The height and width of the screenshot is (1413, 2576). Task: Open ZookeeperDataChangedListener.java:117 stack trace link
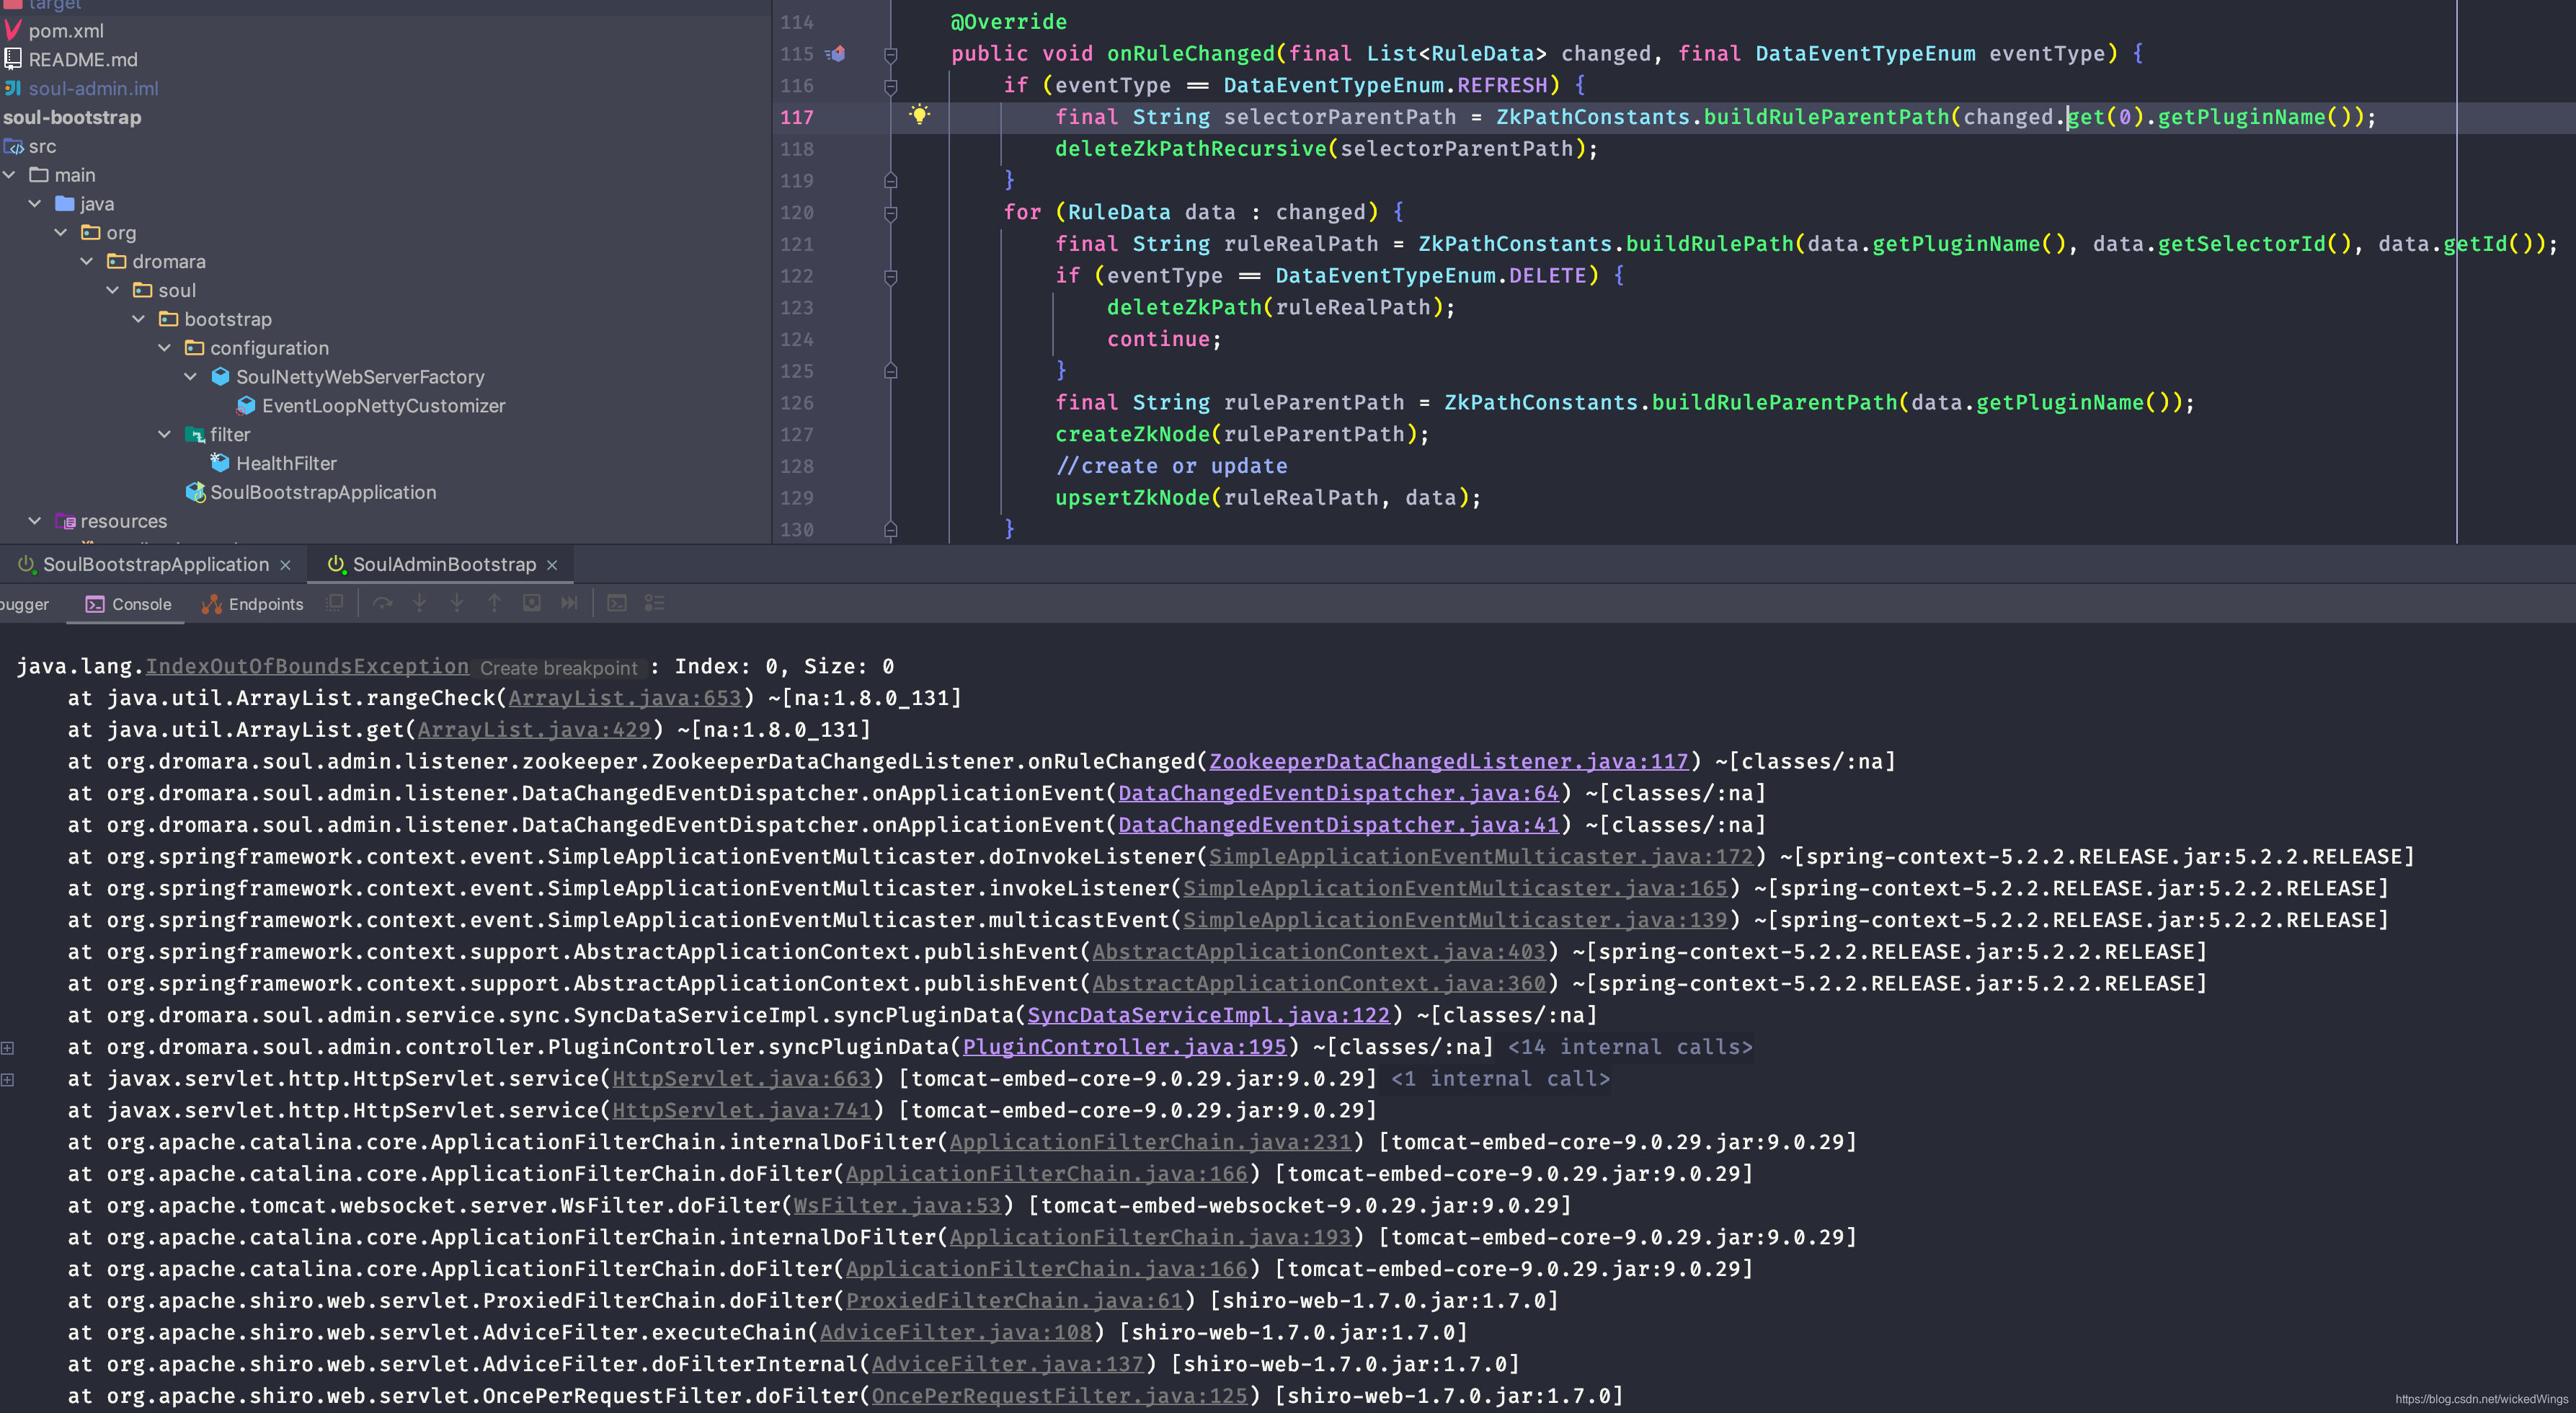[1447, 762]
